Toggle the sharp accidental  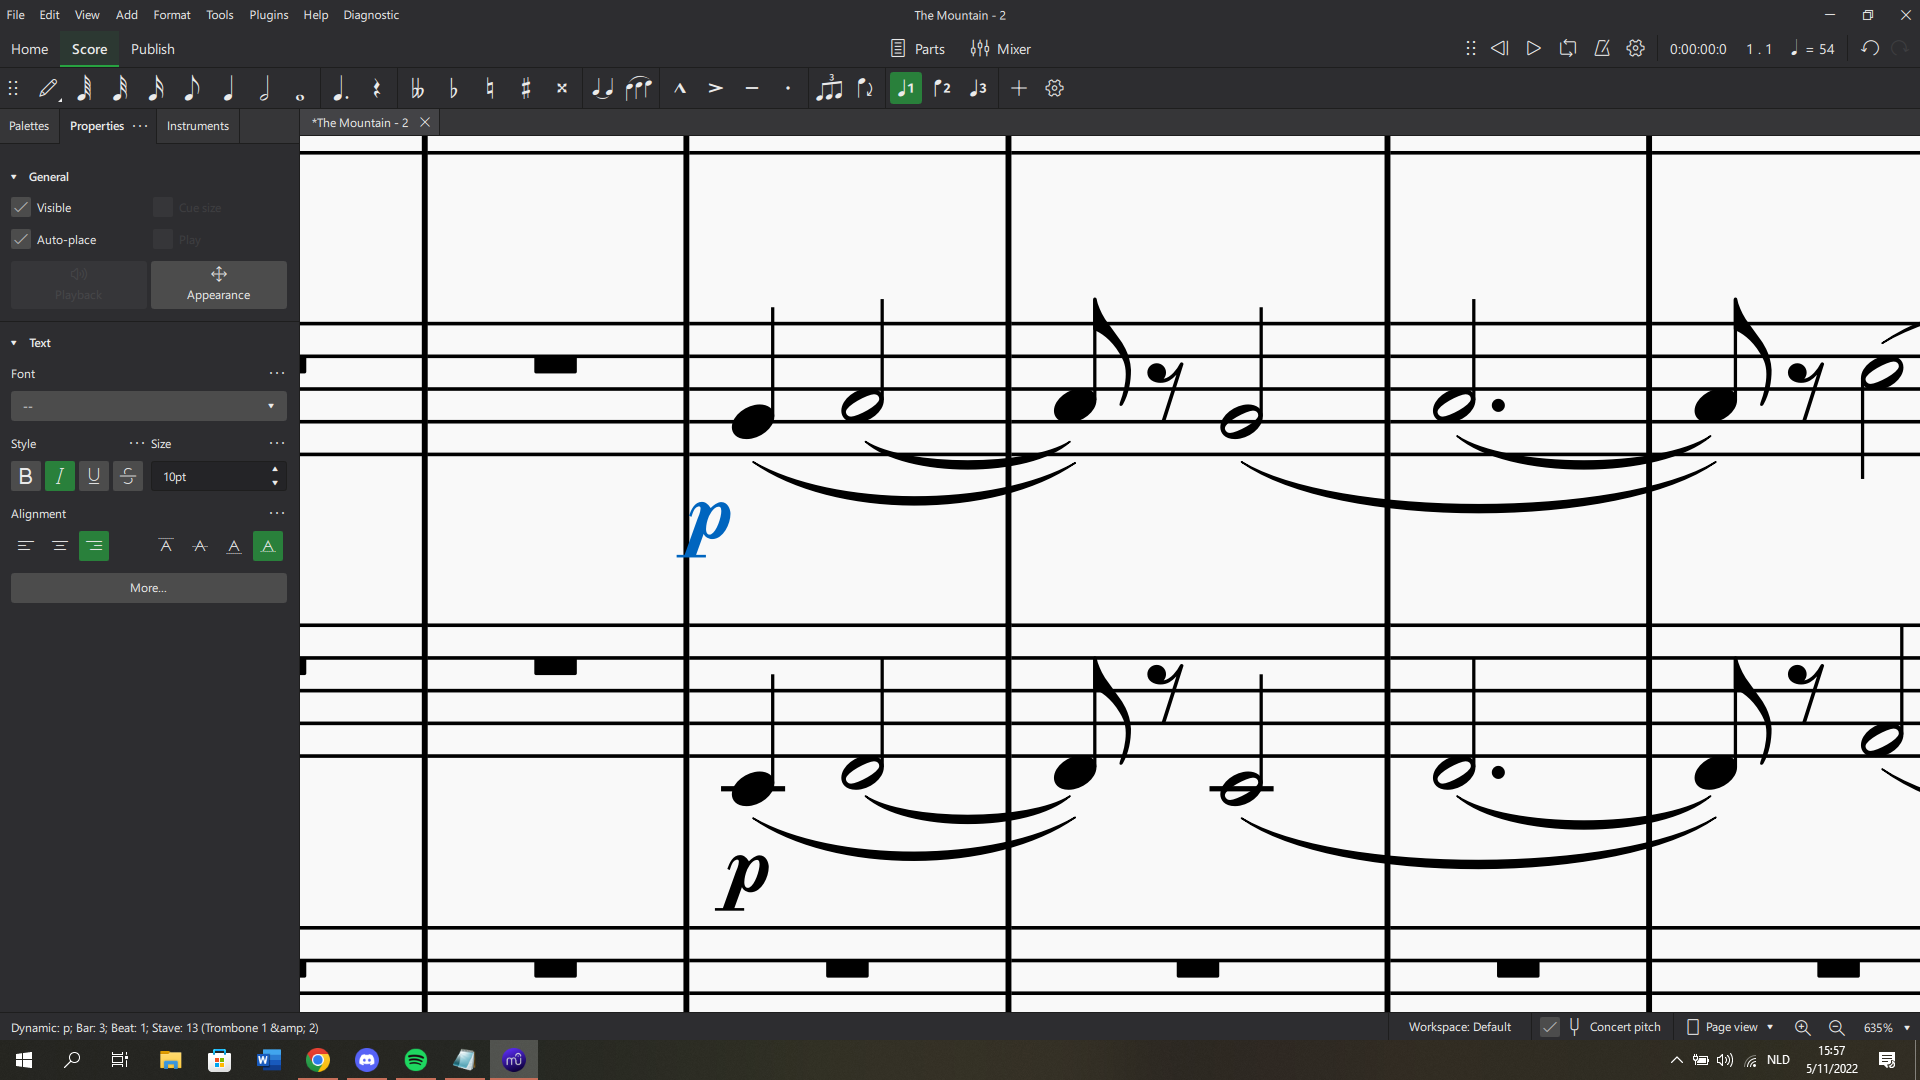[526, 88]
